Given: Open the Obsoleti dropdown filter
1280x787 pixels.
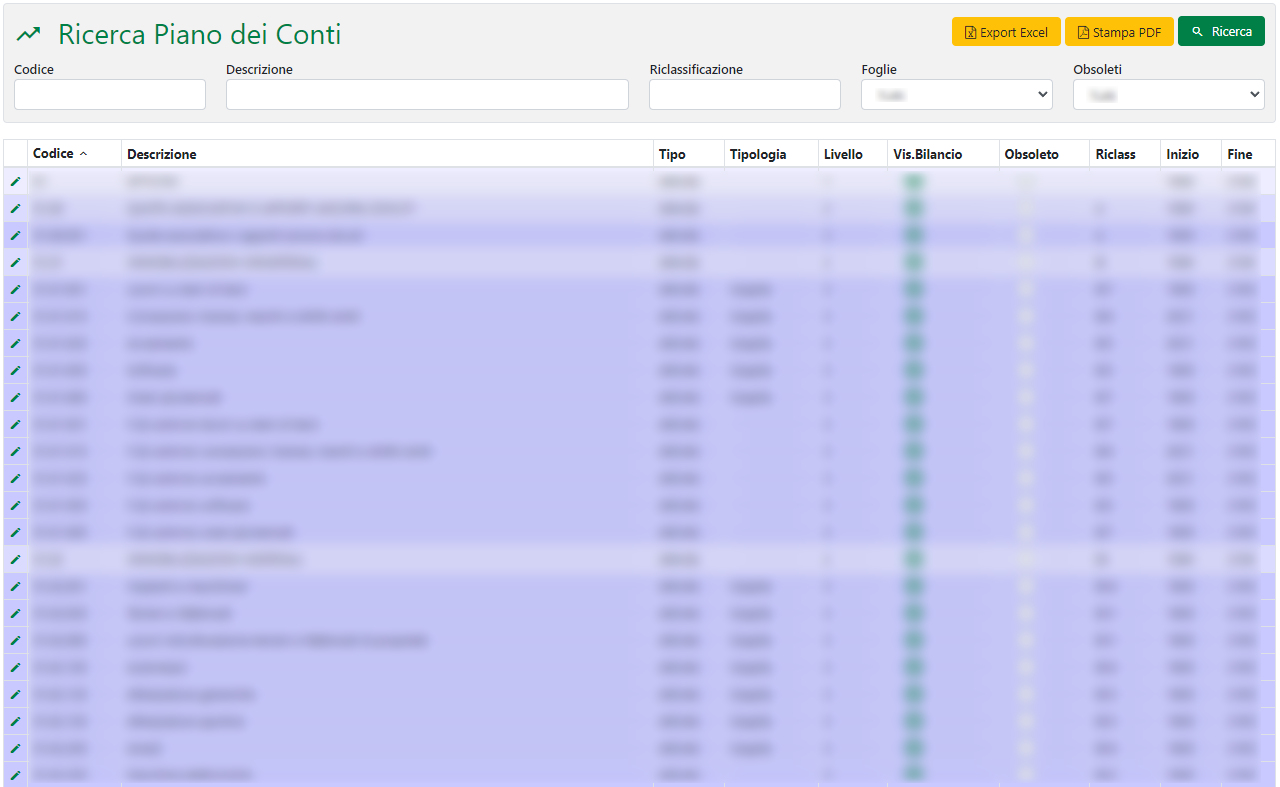Looking at the screenshot, I should click(1168, 95).
